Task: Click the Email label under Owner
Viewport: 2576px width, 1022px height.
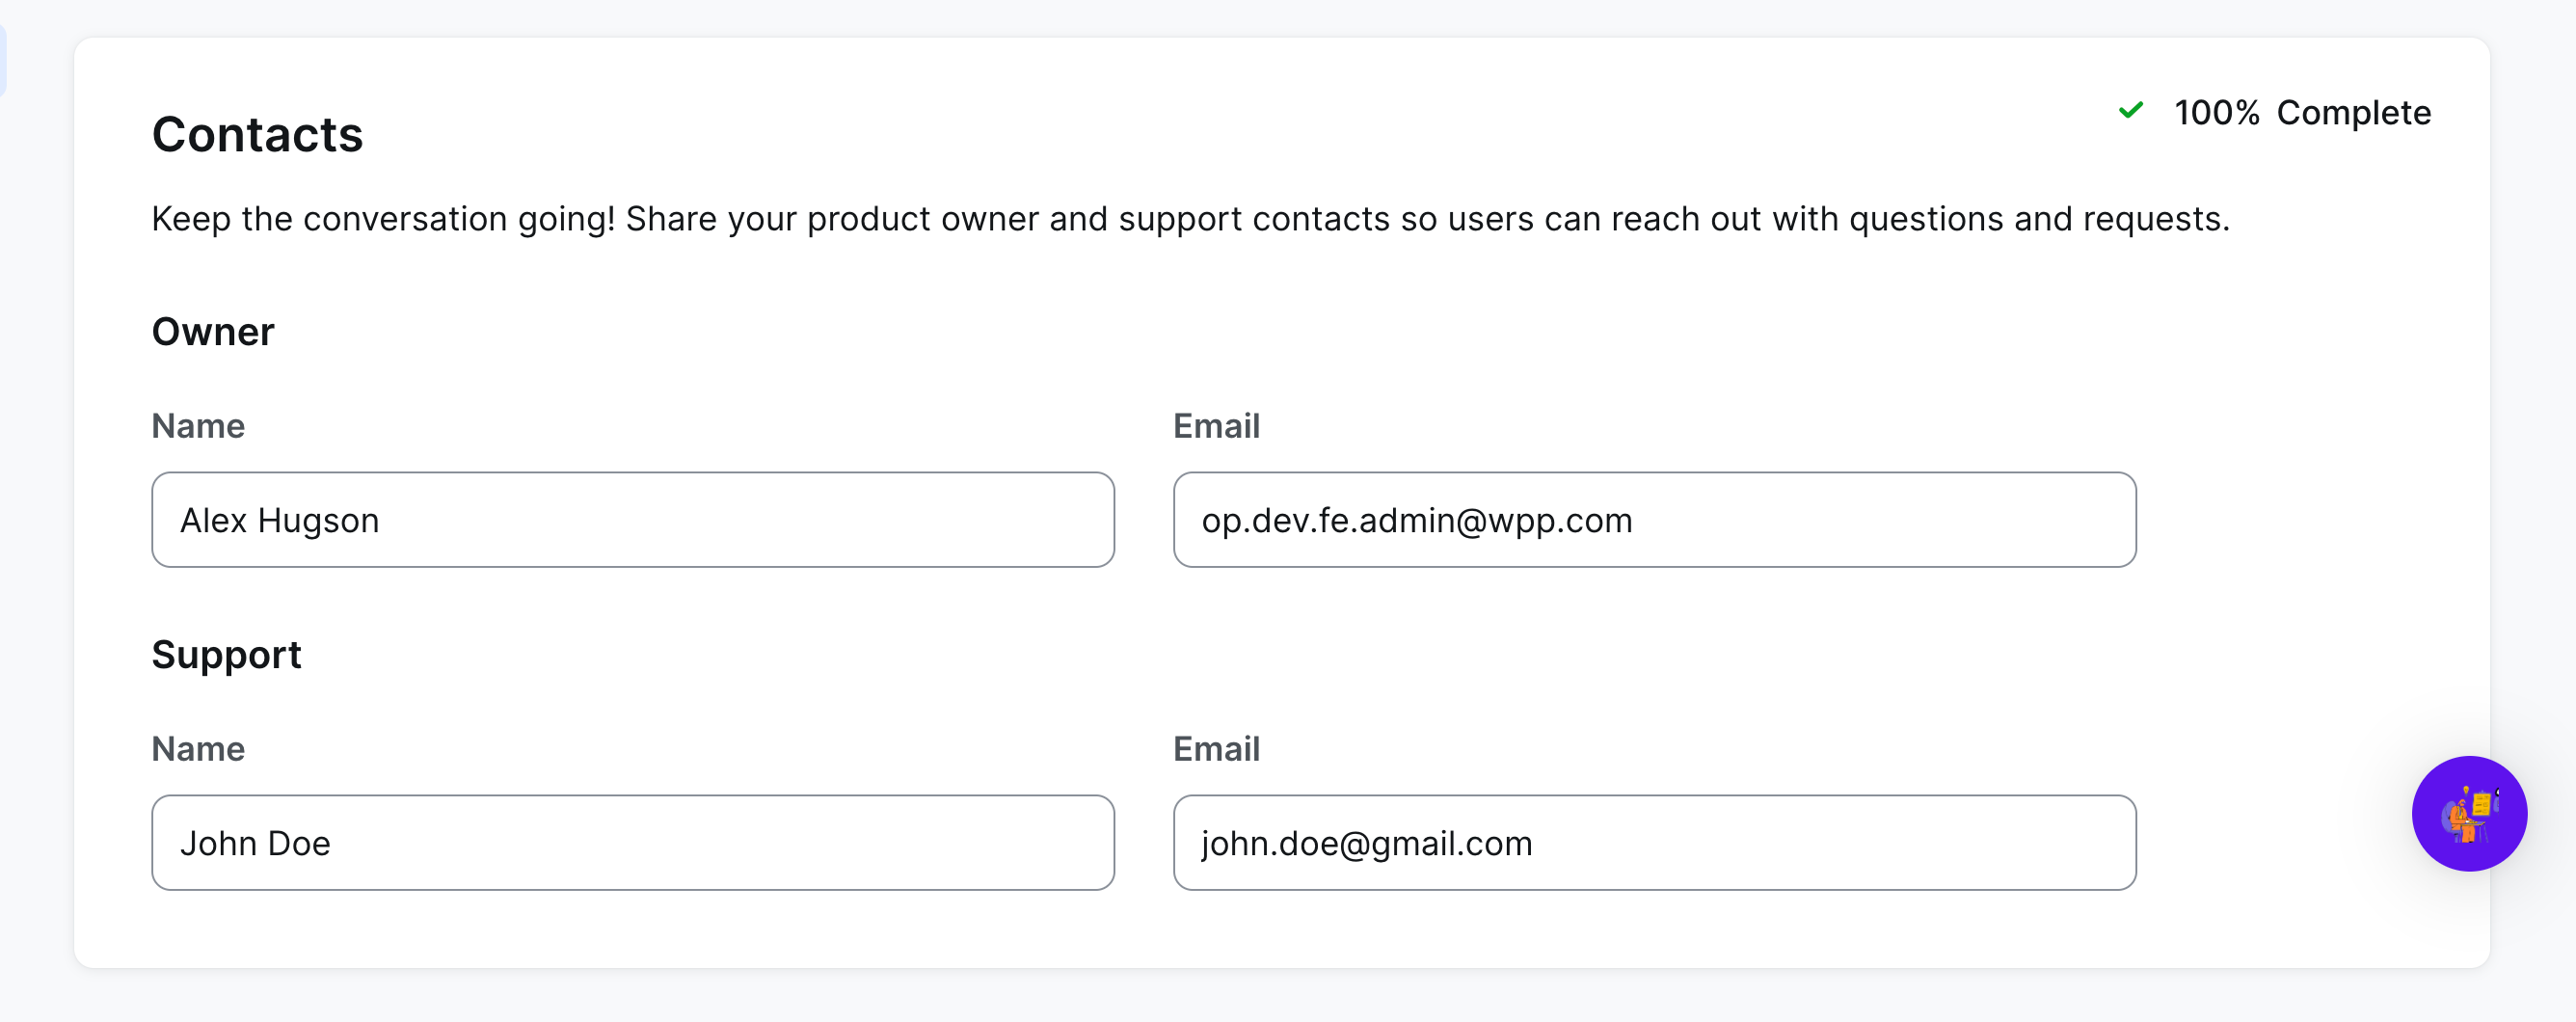Action: tap(1216, 426)
